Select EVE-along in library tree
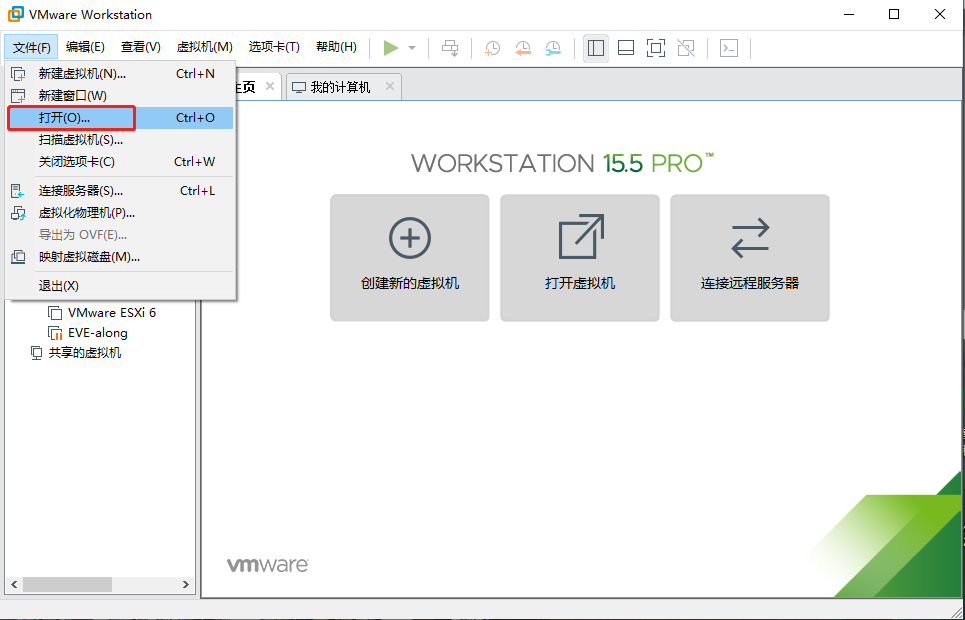Screen dimensions: 965x620 point(98,333)
